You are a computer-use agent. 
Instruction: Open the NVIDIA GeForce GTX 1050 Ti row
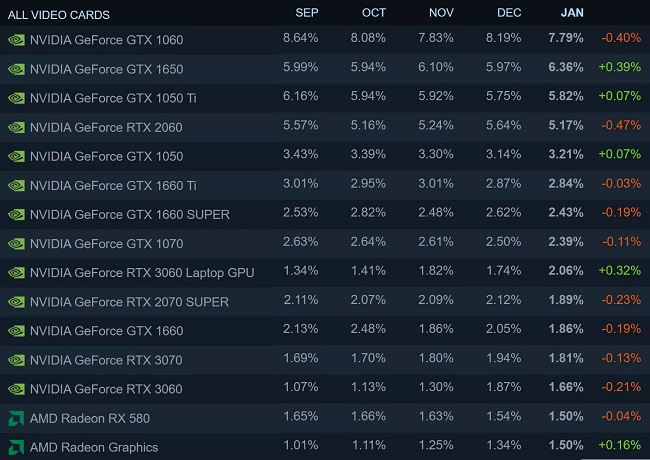325,98
